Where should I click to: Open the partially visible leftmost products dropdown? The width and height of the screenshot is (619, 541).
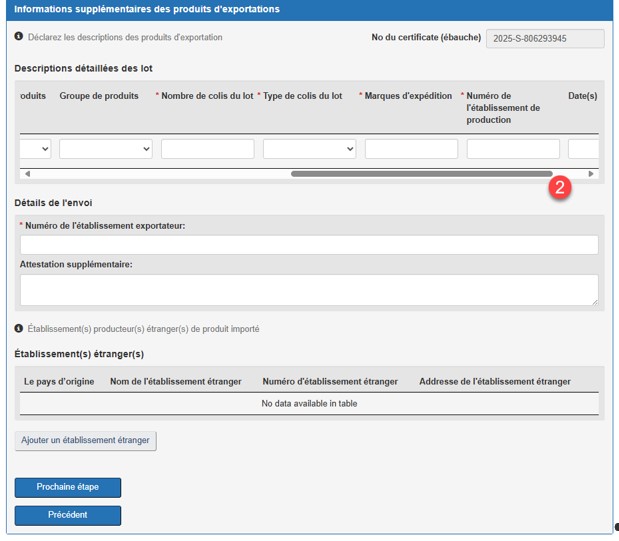36,149
